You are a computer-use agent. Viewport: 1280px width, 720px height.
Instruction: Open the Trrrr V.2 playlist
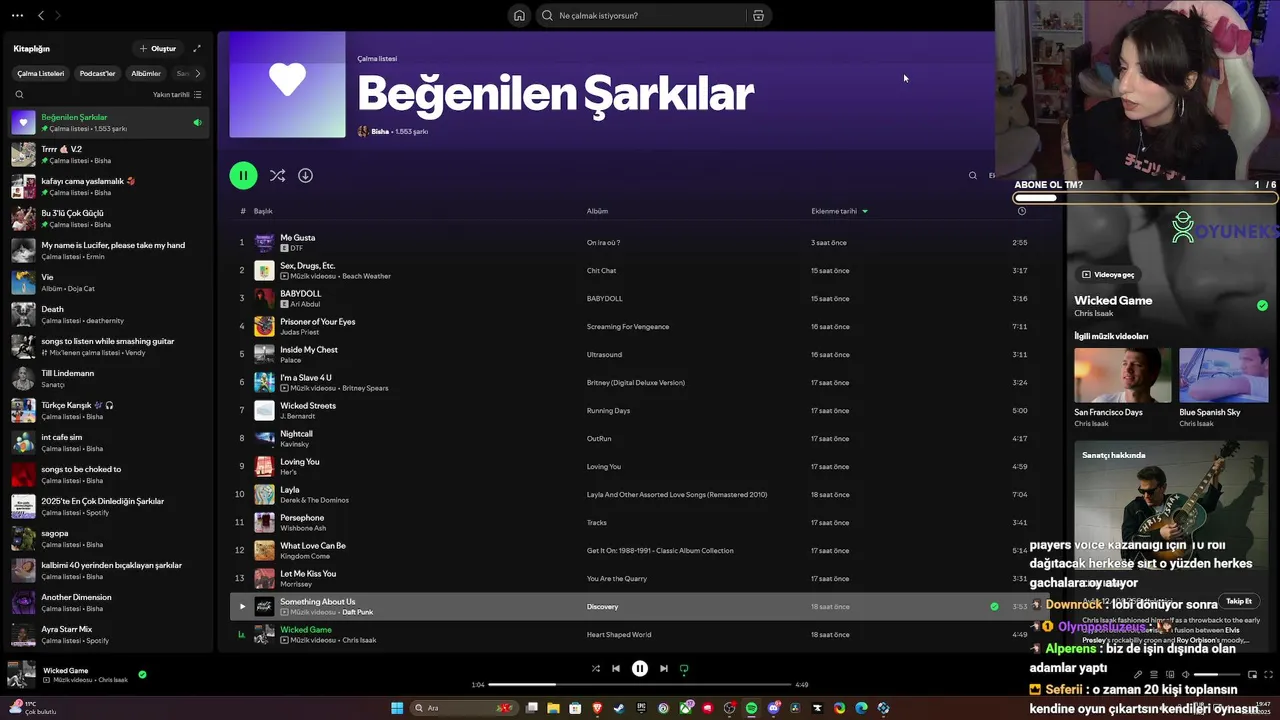coord(106,154)
